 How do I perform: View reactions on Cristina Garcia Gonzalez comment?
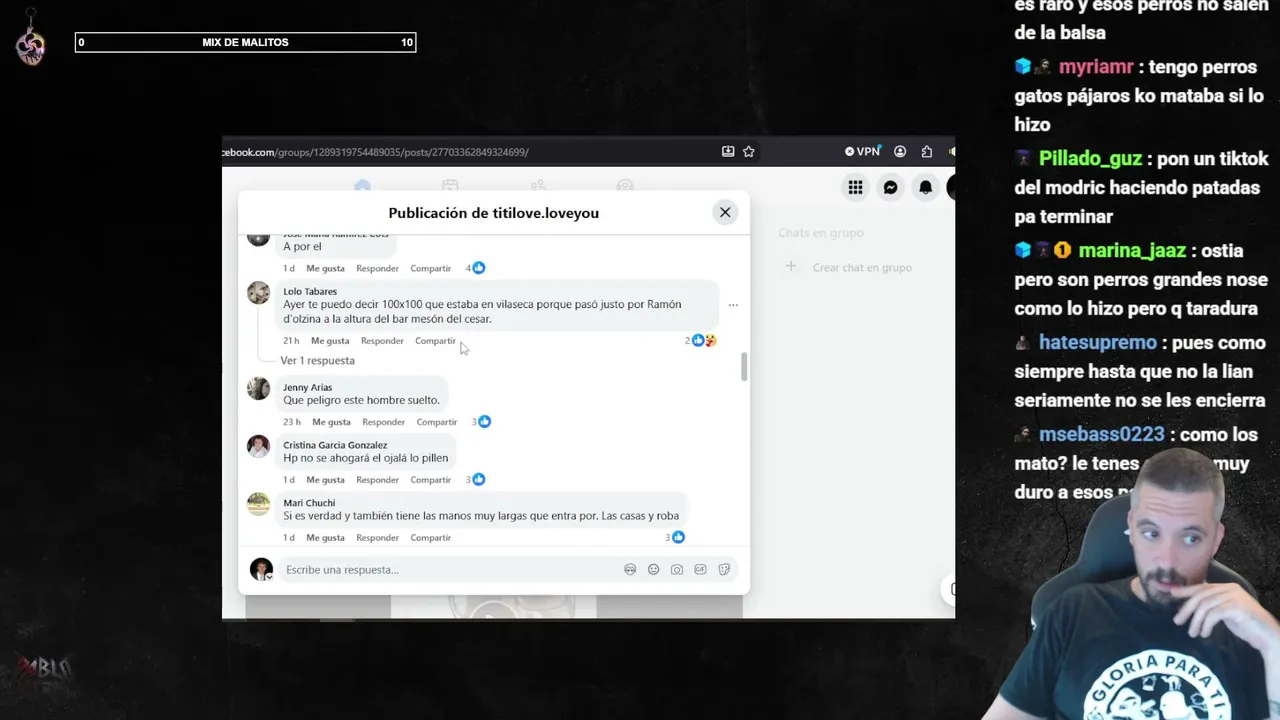(x=475, y=480)
